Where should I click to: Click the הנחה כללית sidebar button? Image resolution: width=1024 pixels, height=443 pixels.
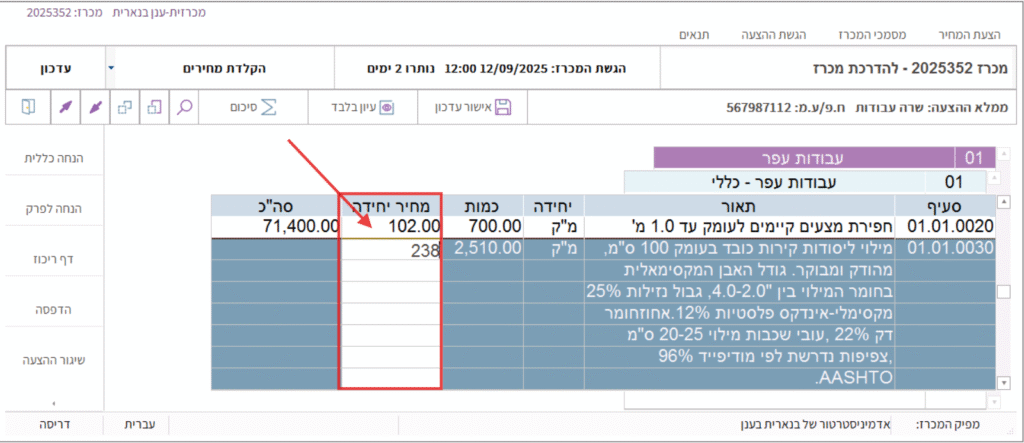point(53,157)
